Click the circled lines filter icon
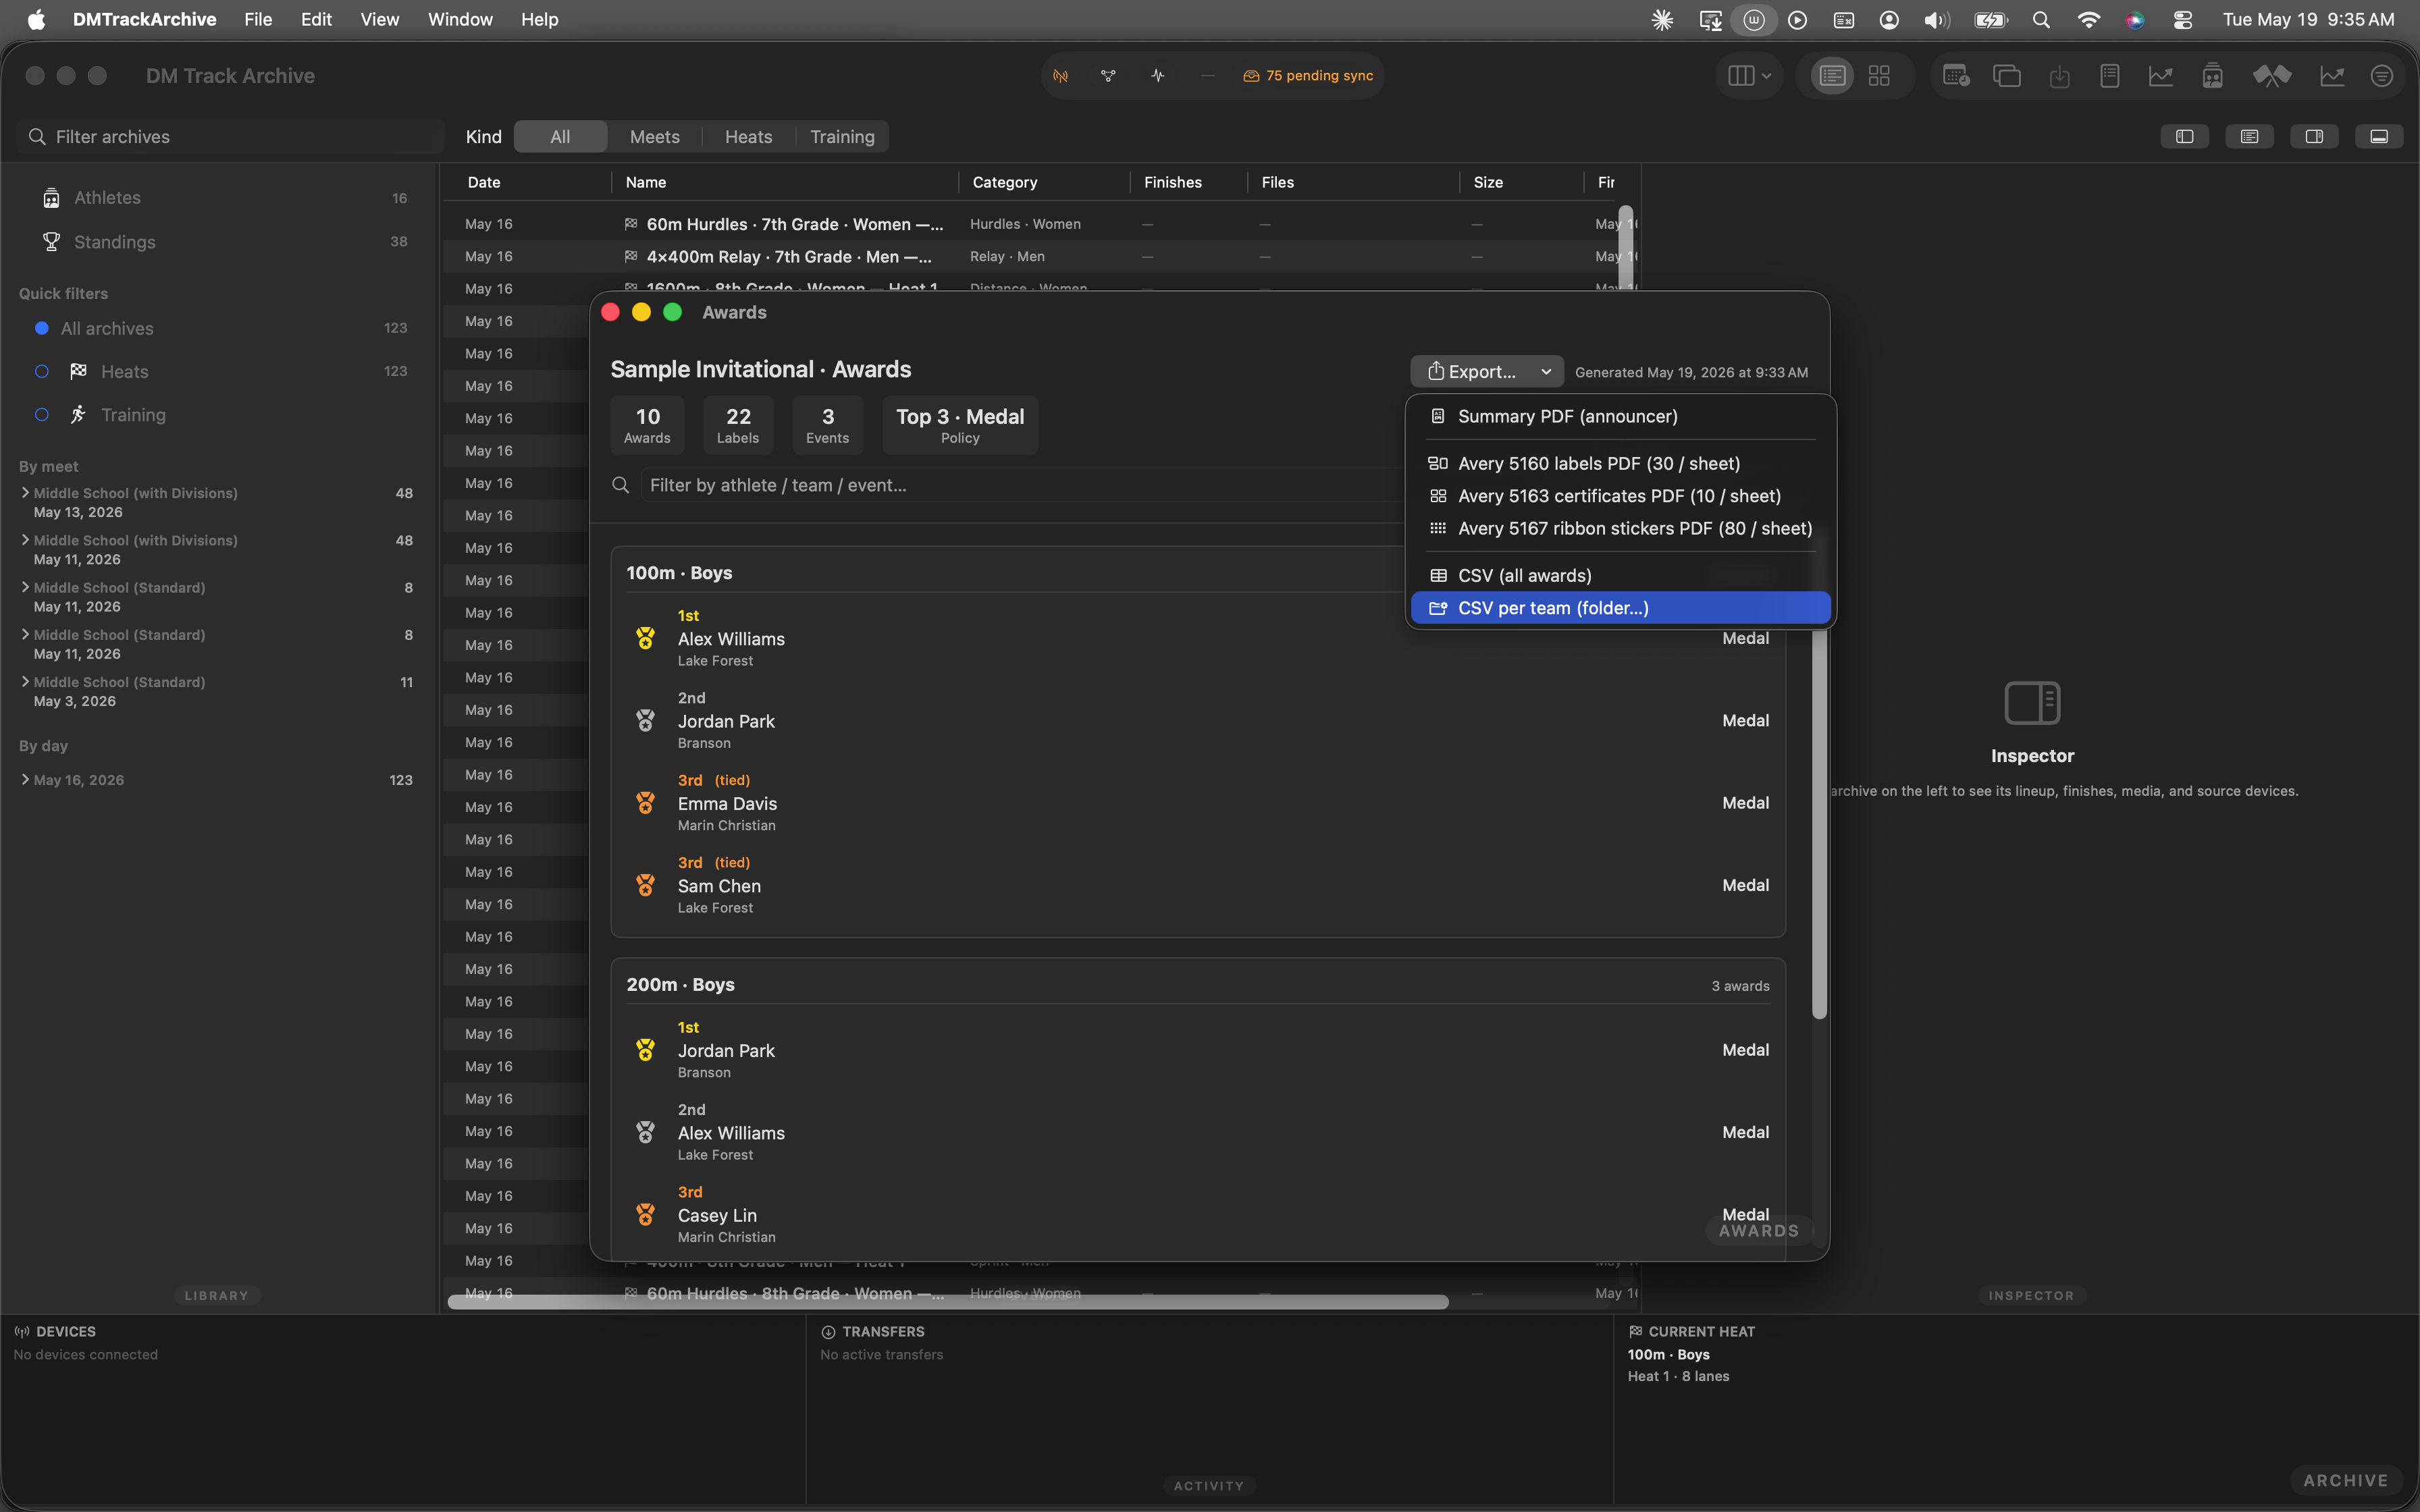 click(2382, 76)
